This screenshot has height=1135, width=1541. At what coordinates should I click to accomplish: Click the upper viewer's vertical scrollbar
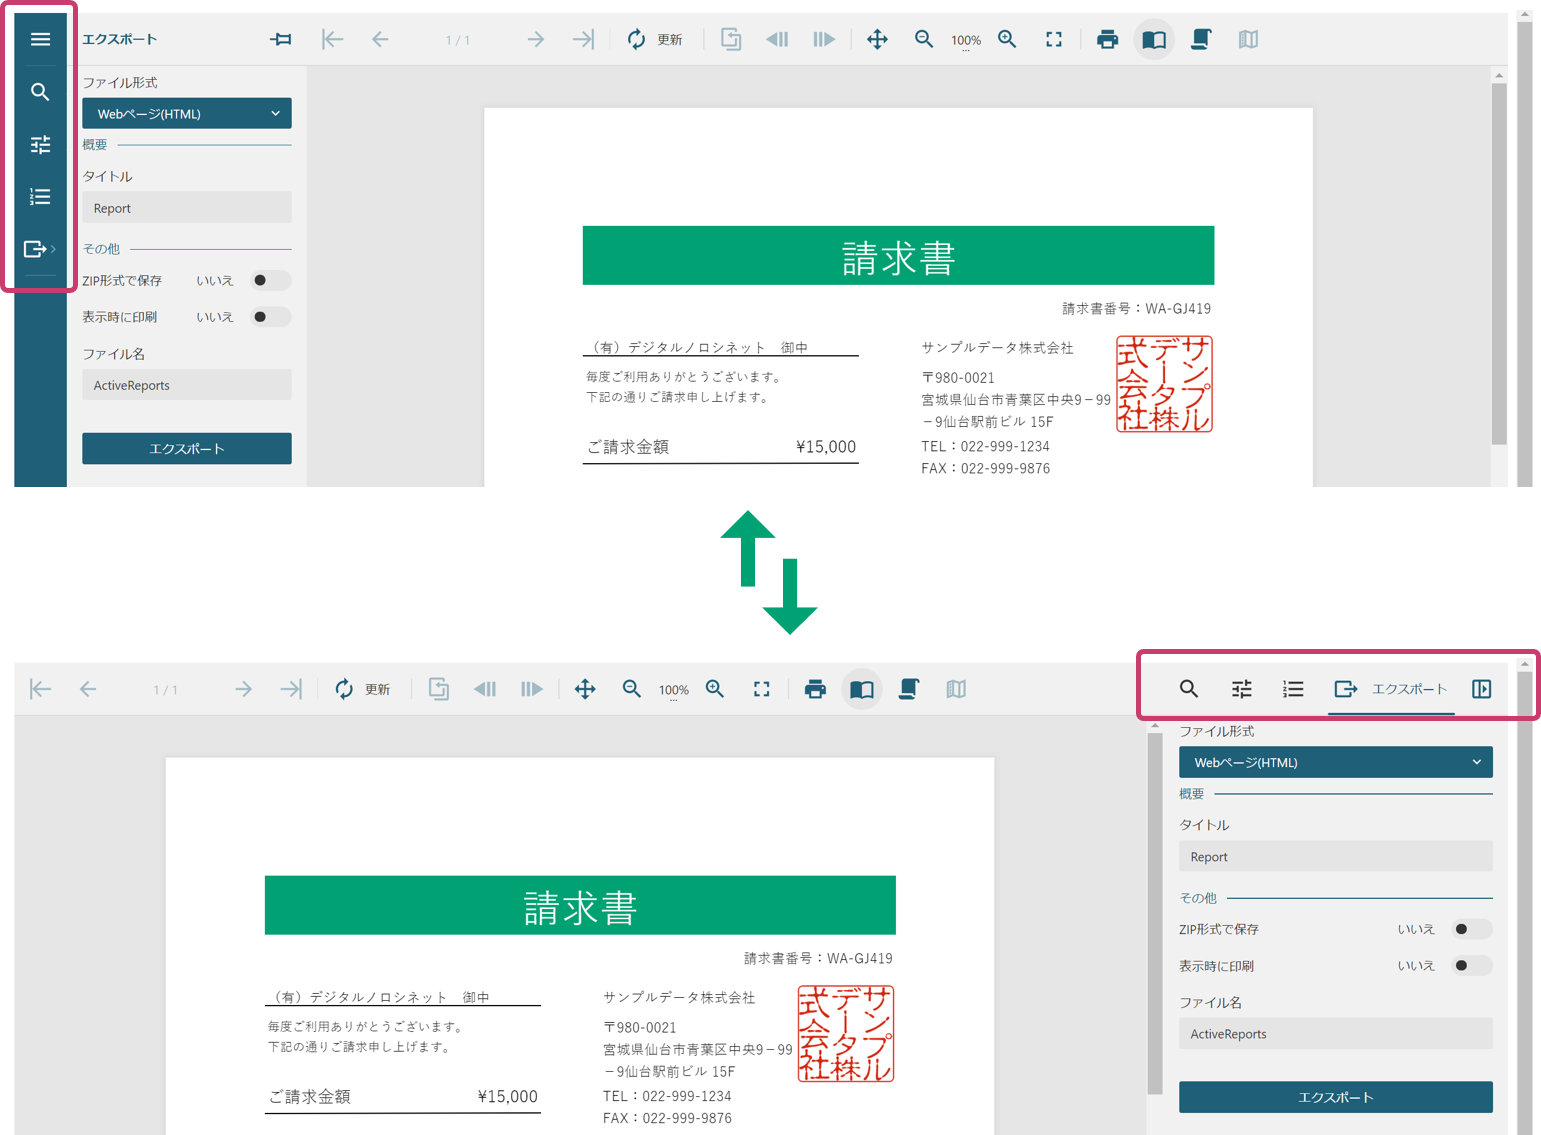(1499, 265)
